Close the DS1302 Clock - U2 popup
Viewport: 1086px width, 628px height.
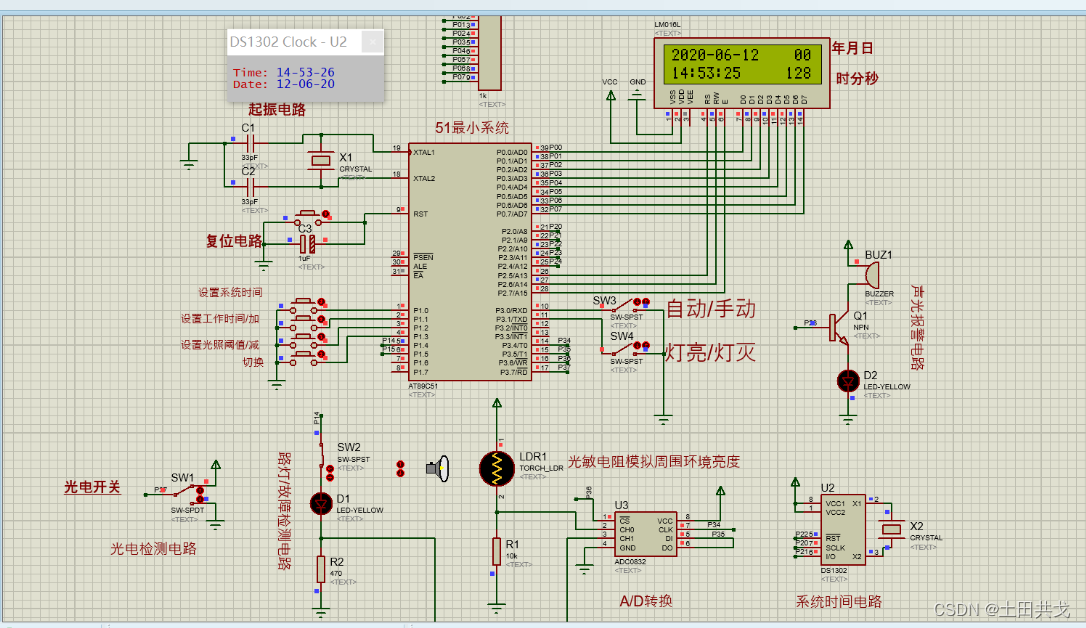373,42
